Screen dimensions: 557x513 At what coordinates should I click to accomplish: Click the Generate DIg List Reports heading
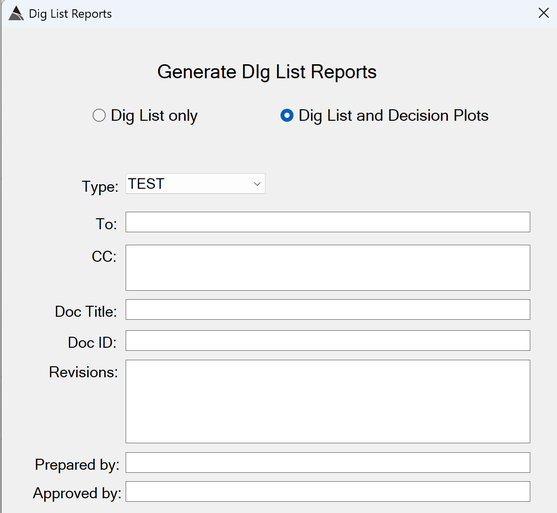[267, 72]
